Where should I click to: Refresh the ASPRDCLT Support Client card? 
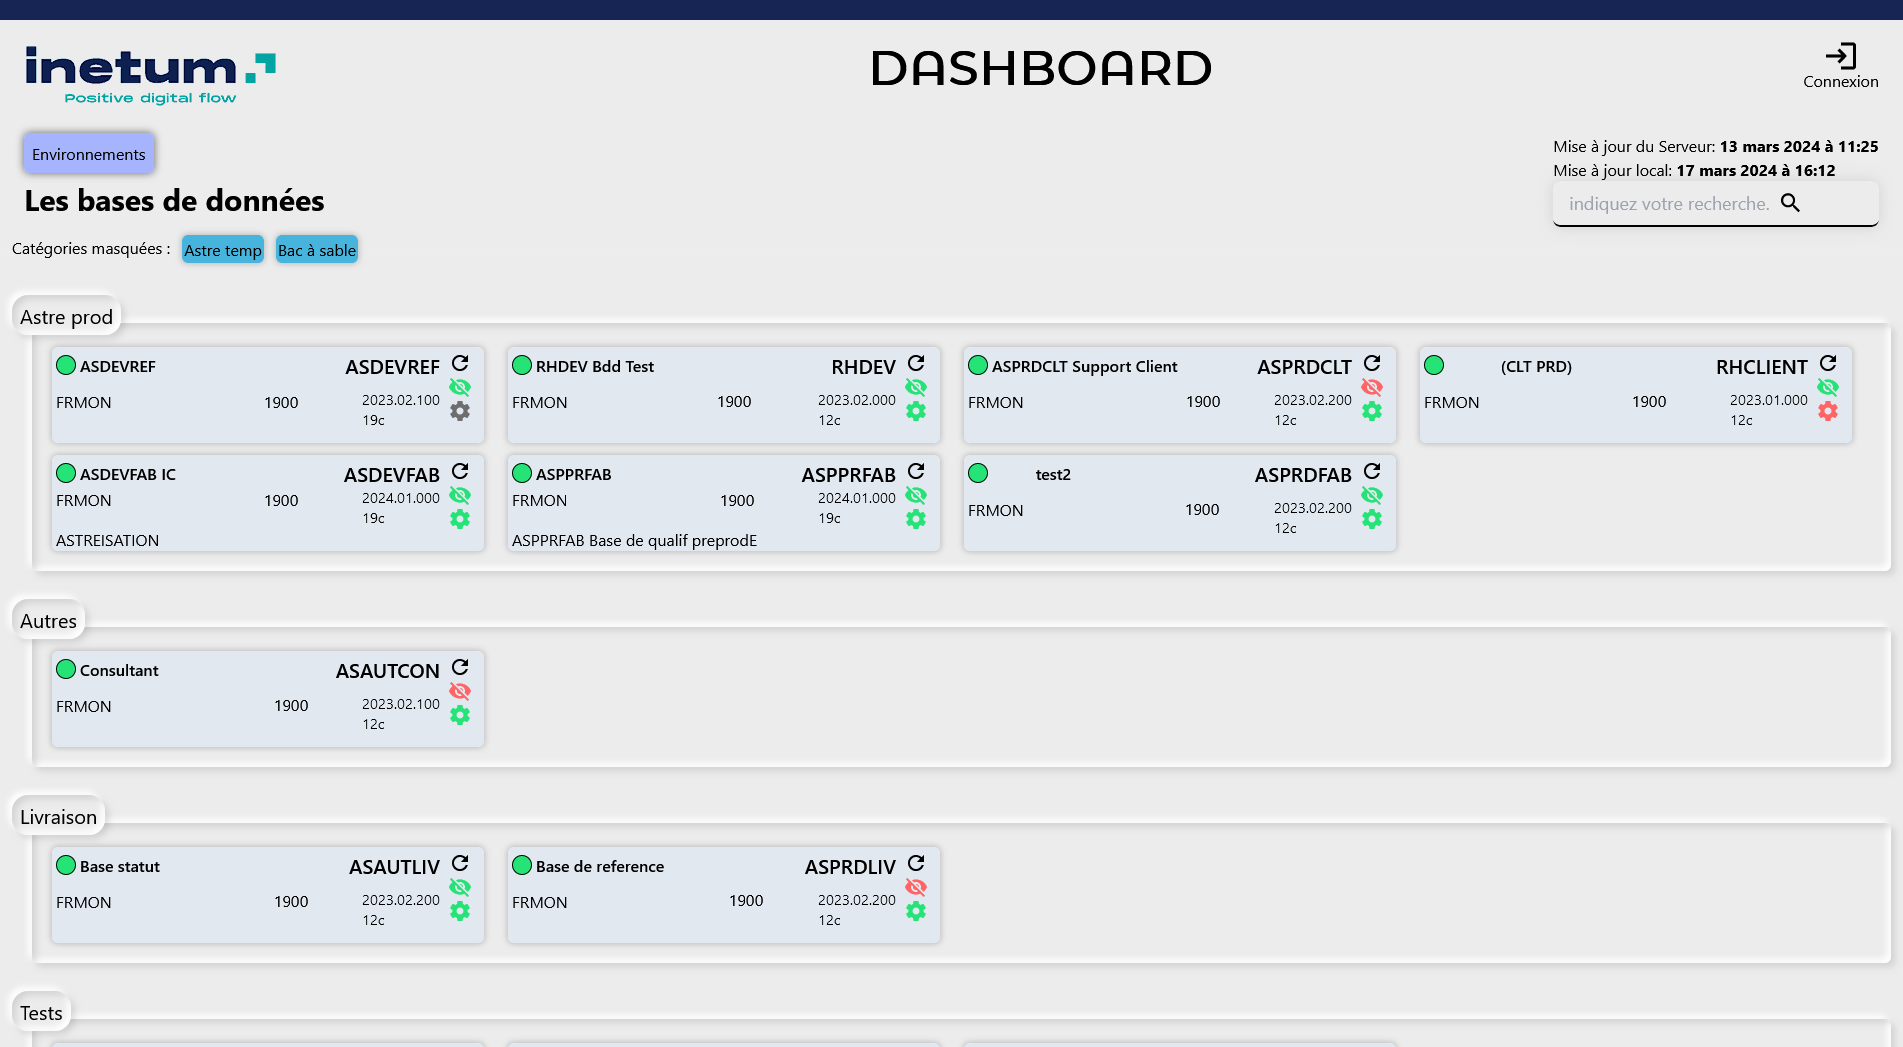1372,364
